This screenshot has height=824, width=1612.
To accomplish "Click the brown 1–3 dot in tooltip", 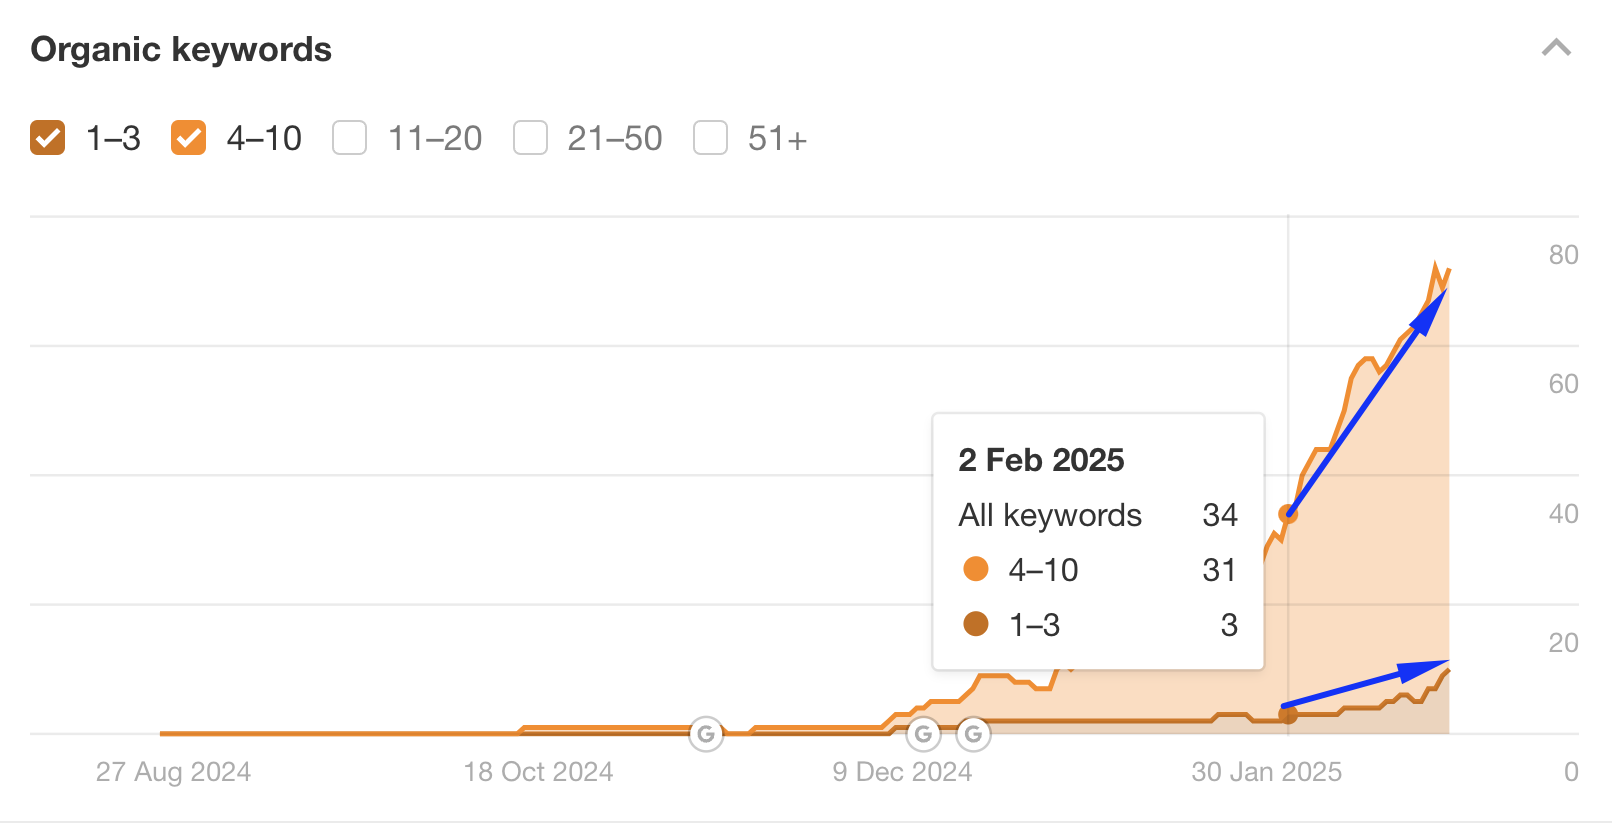I will [975, 625].
